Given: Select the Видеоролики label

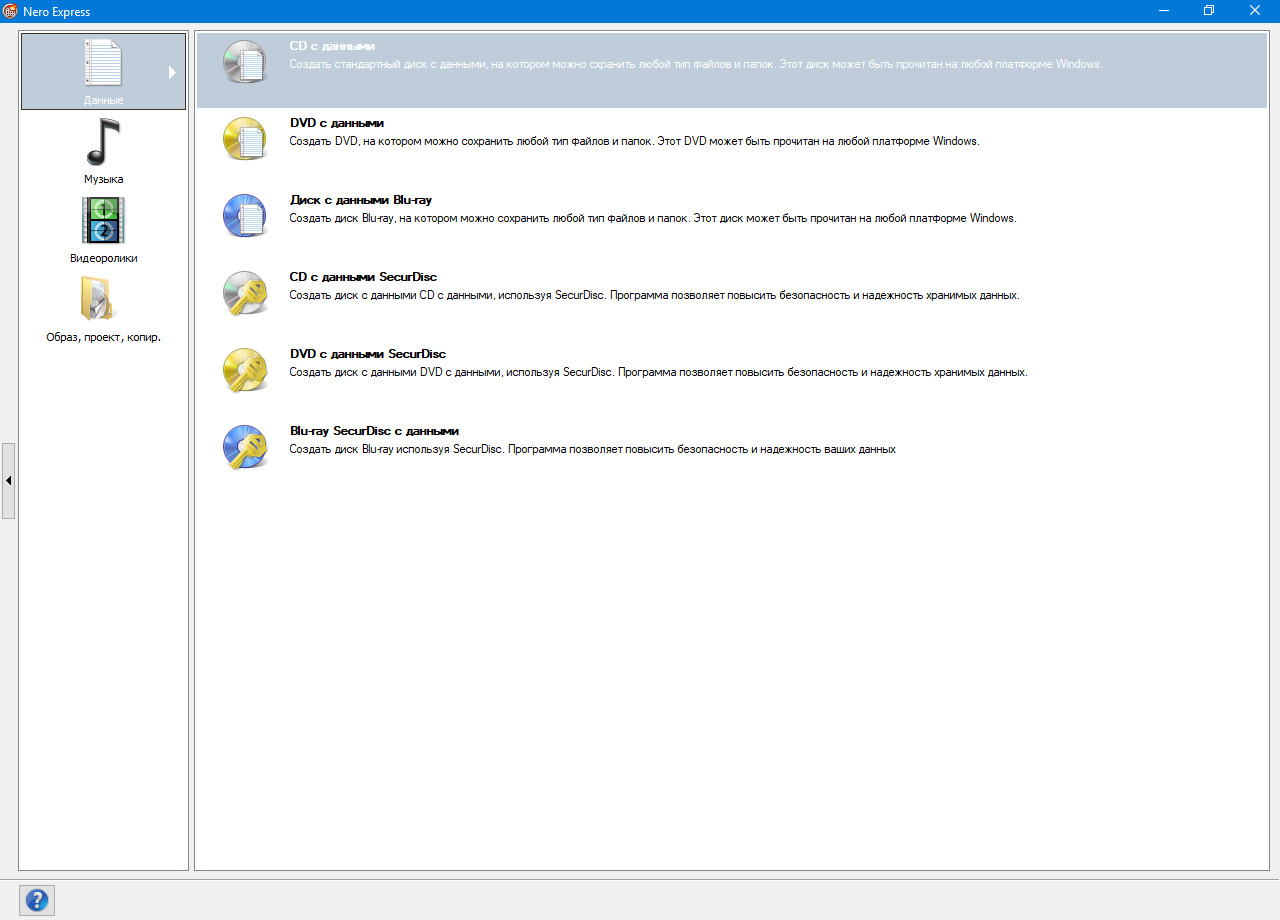Looking at the screenshot, I should (103, 258).
